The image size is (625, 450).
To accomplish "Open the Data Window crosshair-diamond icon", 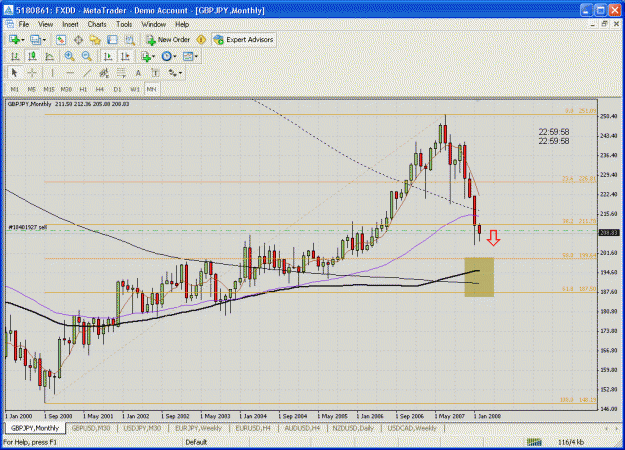I will [x=78, y=39].
